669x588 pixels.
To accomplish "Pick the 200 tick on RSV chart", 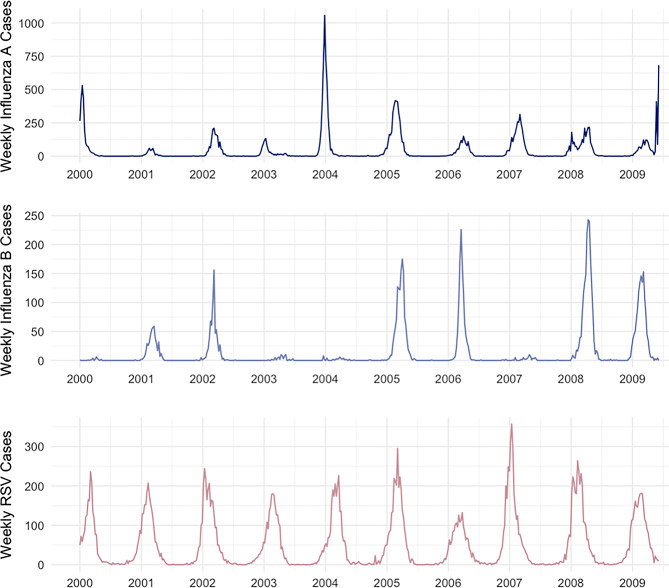I will click(x=35, y=486).
